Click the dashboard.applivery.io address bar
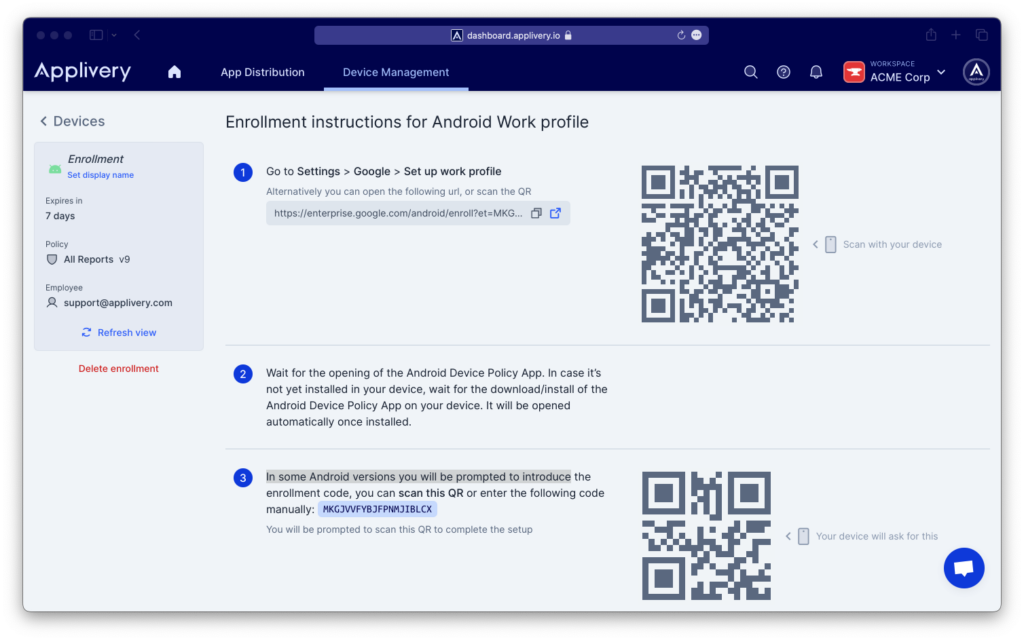Screen dimensions: 1024x640 tap(511, 35)
